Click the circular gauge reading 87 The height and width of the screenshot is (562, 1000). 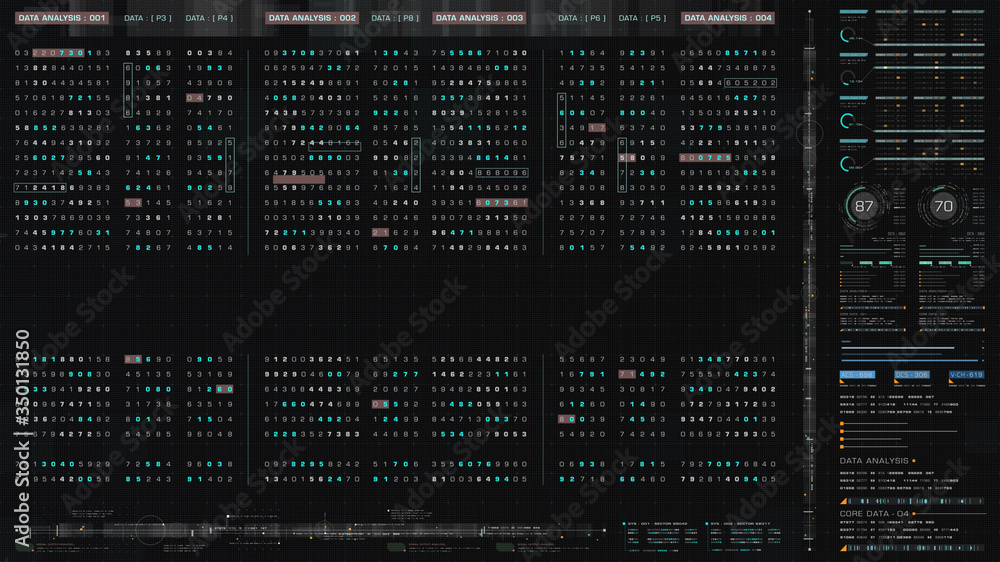click(x=864, y=206)
